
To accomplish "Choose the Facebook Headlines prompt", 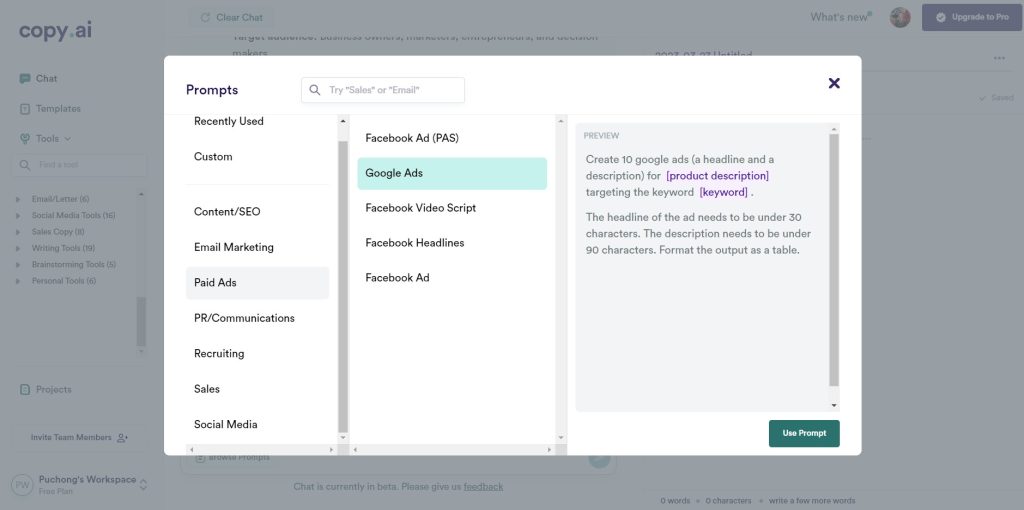I will tap(452, 243).
